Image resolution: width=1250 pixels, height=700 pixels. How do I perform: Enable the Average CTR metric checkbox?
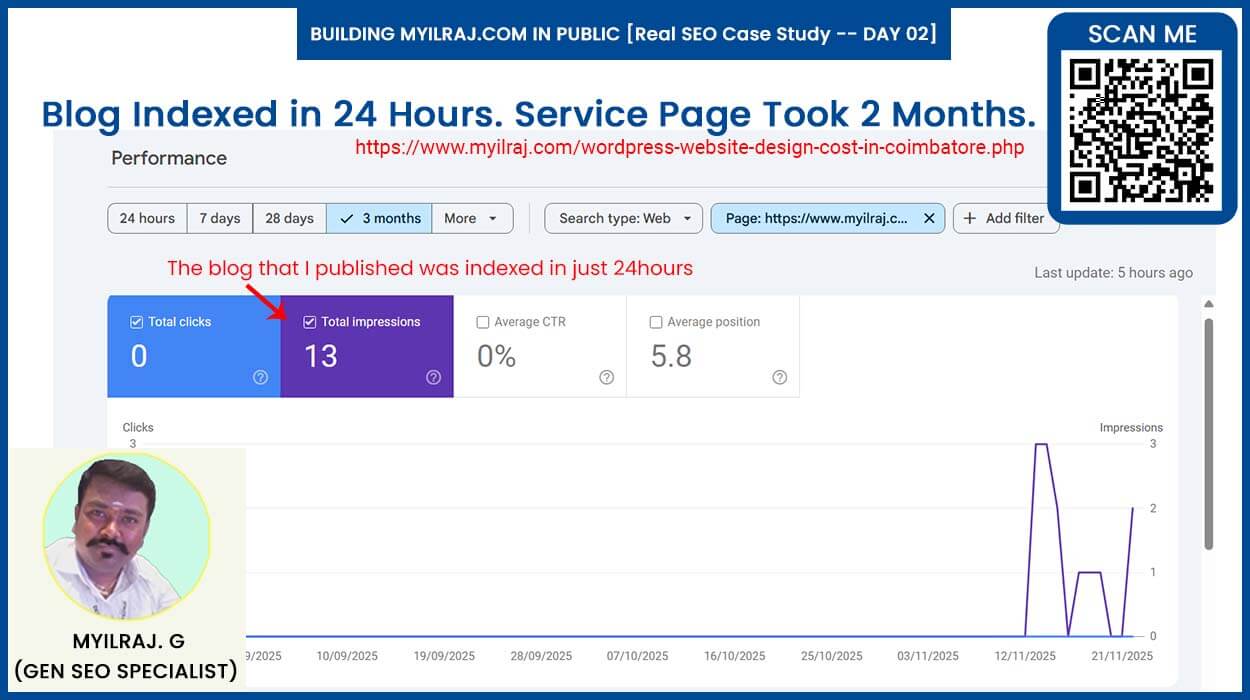(x=483, y=321)
